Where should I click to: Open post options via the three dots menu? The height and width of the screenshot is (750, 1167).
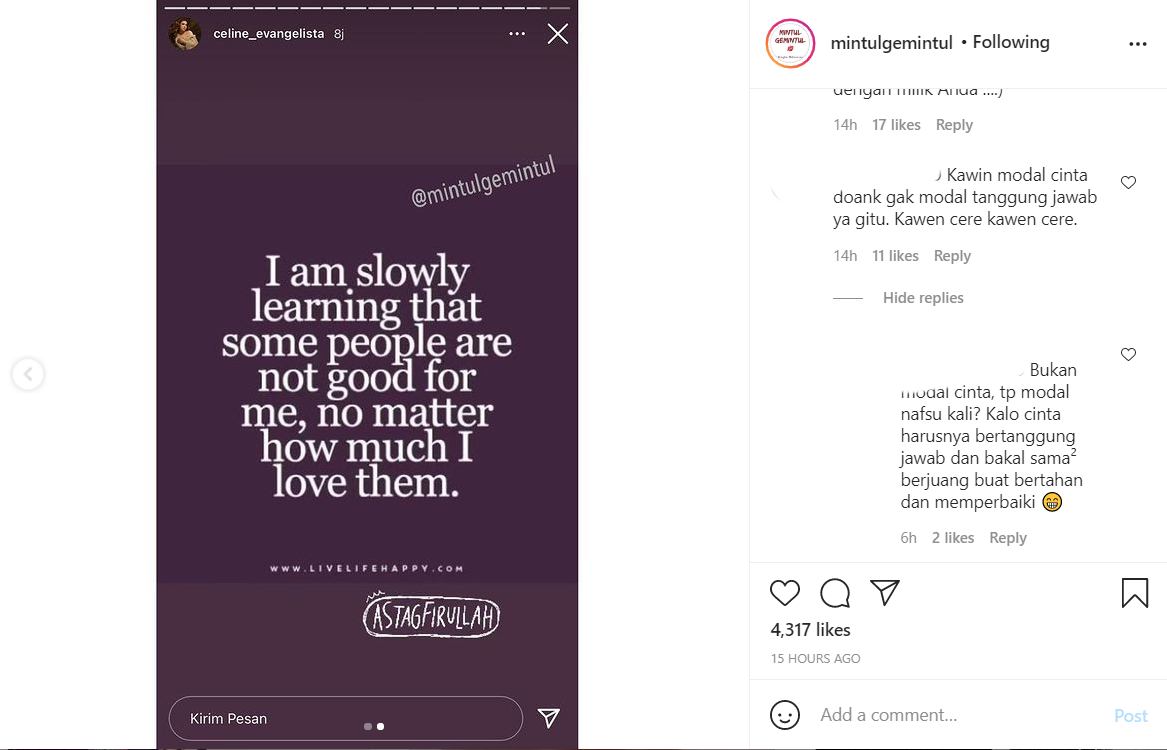[x=1138, y=42]
